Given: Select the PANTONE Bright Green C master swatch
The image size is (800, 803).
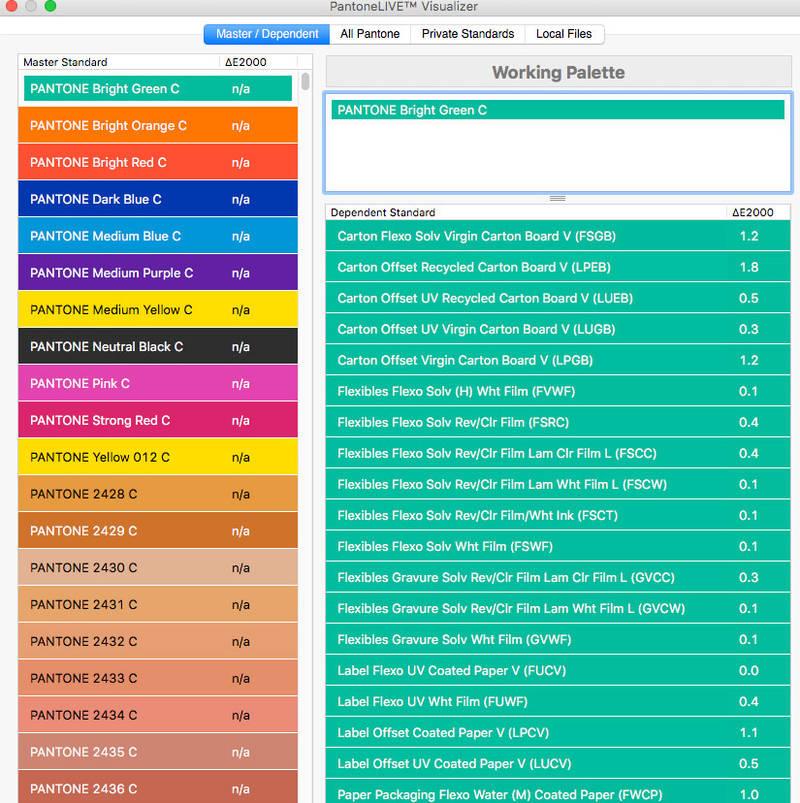Looking at the screenshot, I should (158, 89).
